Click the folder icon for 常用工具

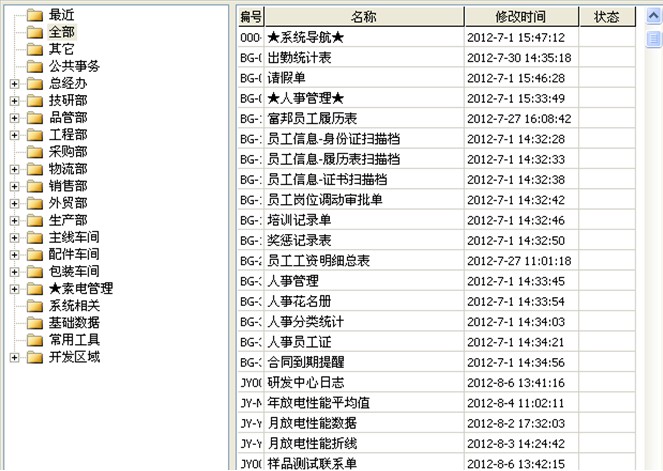tap(35, 339)
